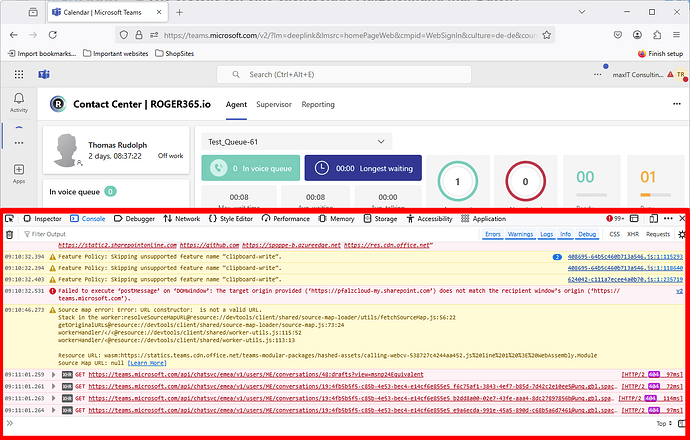Open the Storage devtools tab
This screenshot has height=440, width=690.
click(x=380, y=219)
